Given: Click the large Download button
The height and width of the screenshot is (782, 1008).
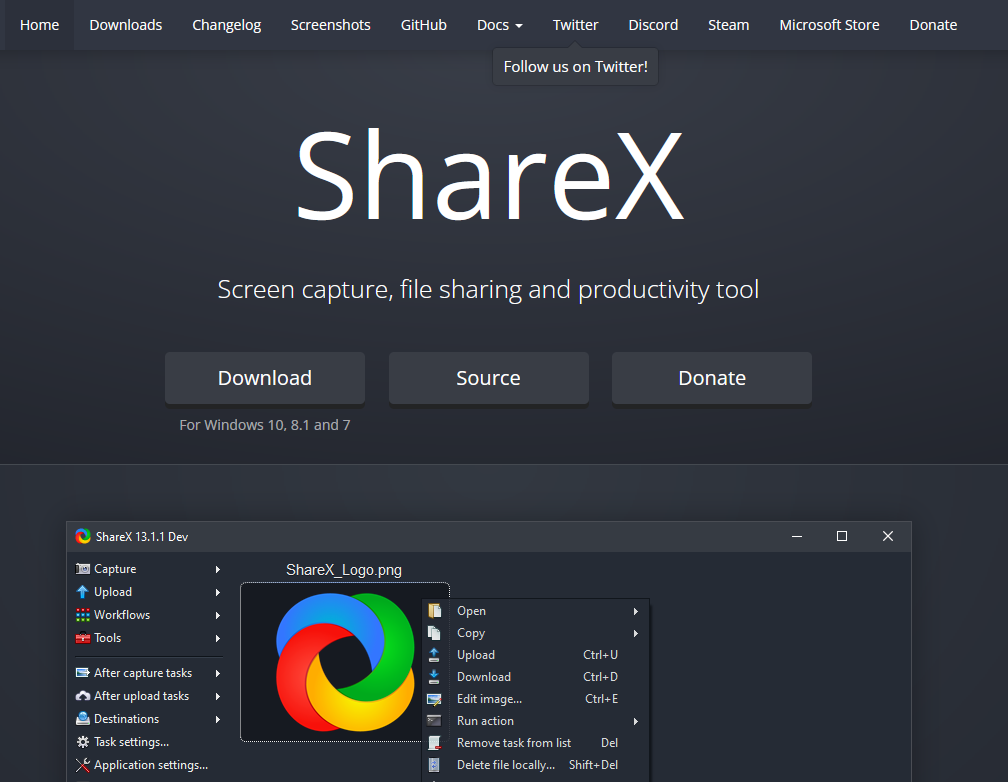Looking at the screenshot, I should [x=265, y=377].
